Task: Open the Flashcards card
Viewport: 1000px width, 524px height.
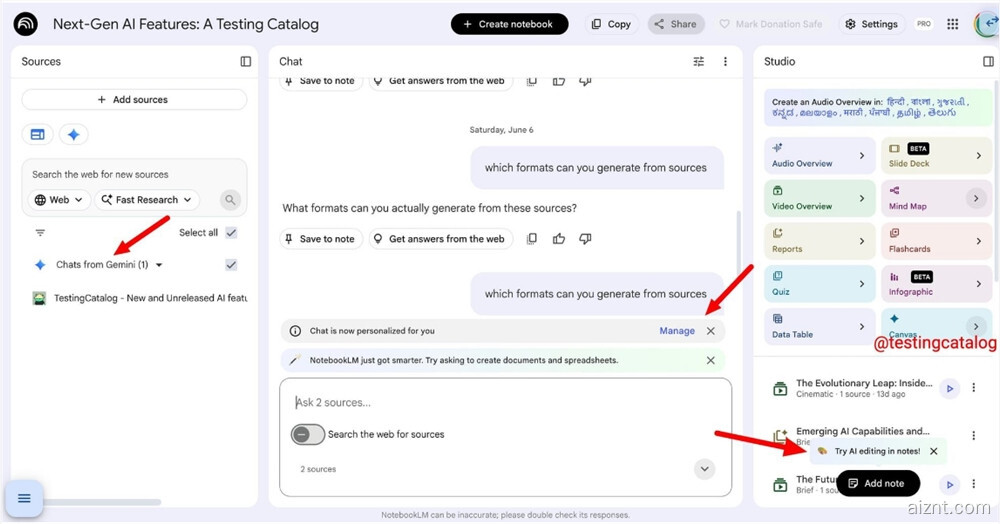Action: pyautogui.click(x=936, y=241)
